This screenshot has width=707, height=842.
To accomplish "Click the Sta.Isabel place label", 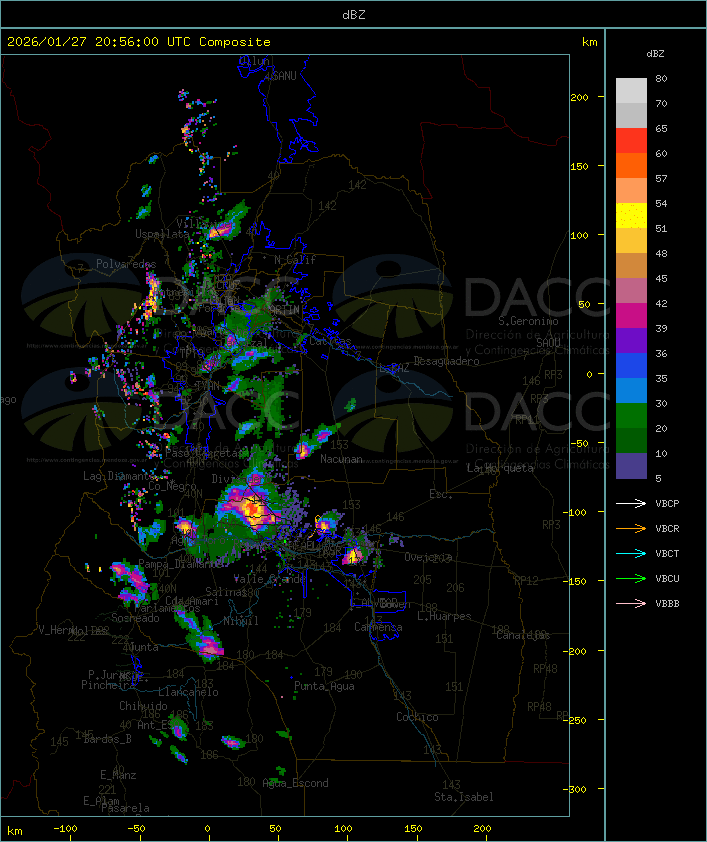I will (464, 797).
